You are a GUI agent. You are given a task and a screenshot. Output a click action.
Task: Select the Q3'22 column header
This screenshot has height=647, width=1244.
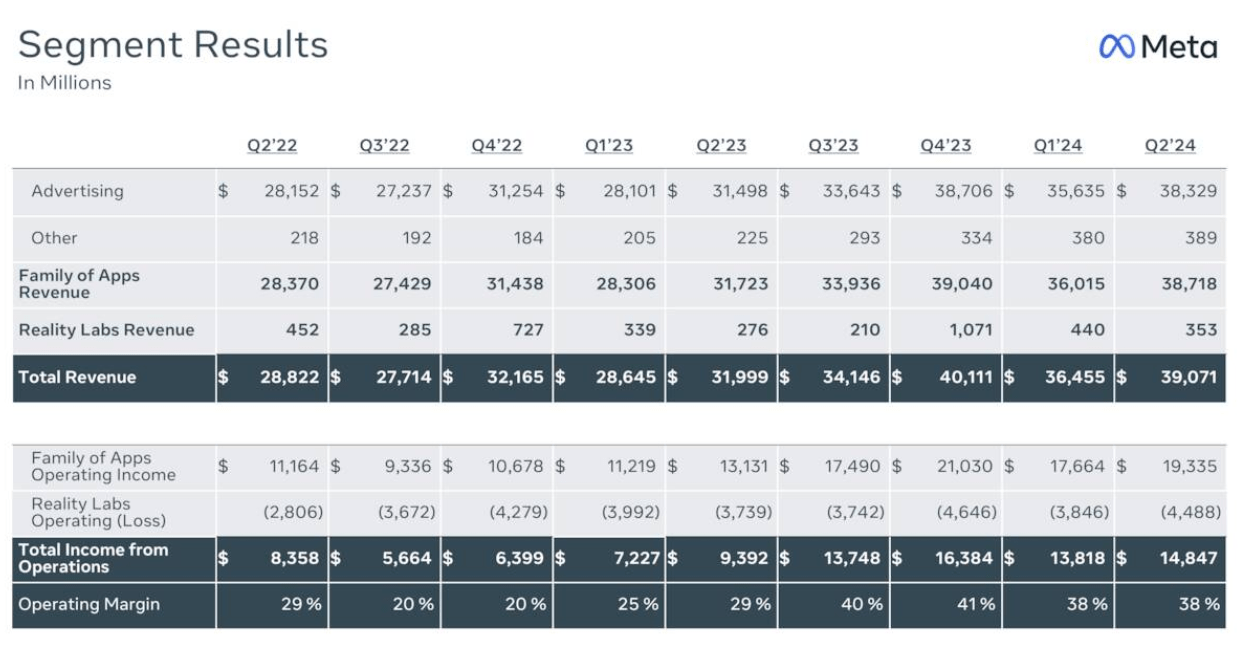pos(385,146)
